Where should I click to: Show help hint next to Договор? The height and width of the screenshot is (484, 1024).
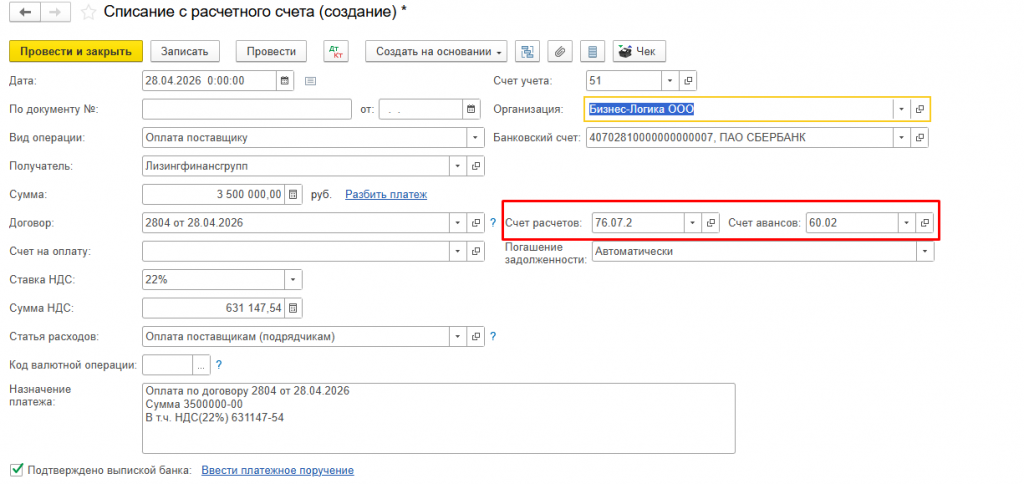click(x=493, y=223)
